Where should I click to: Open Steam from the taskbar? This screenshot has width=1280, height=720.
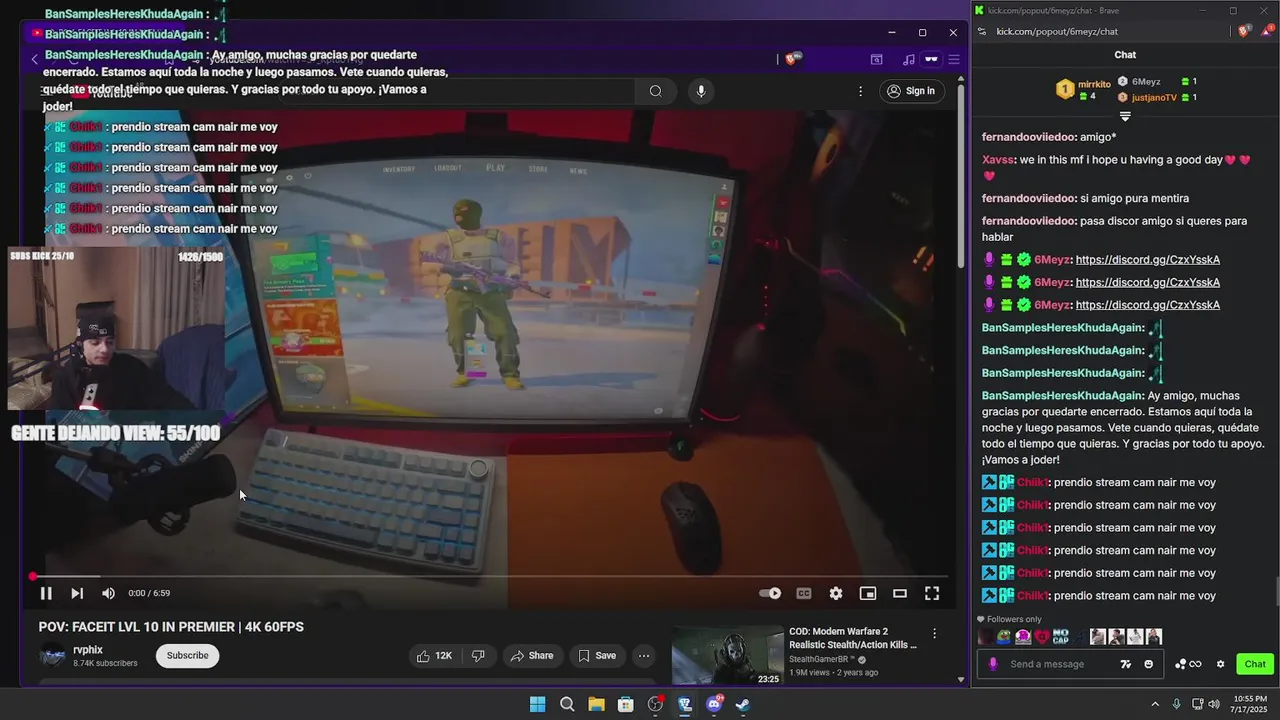(x=743, y=704)
